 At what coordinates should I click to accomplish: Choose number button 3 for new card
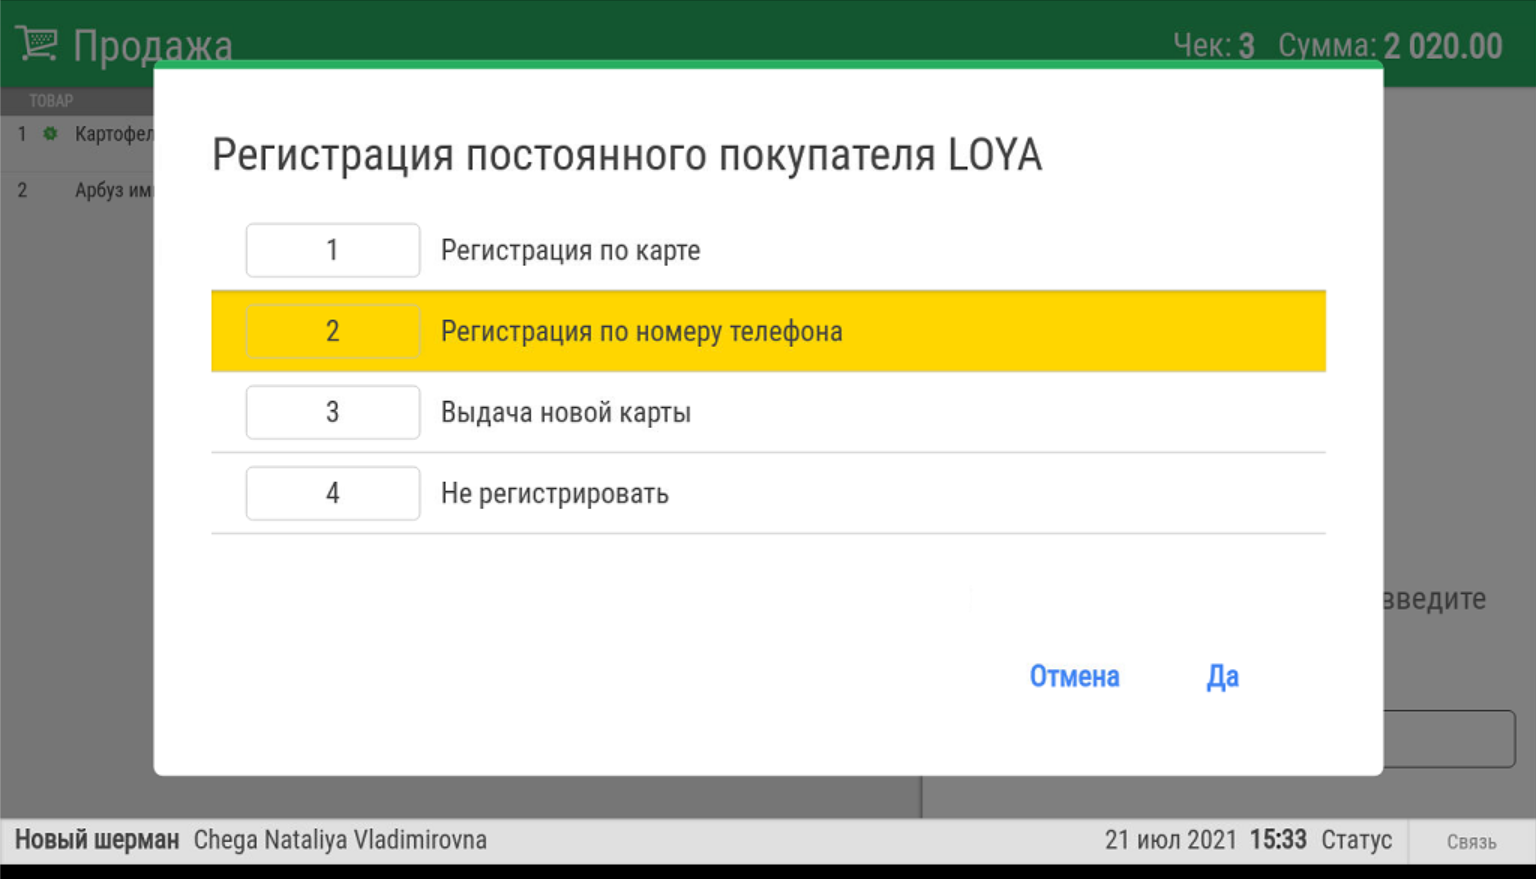(333, 412)
